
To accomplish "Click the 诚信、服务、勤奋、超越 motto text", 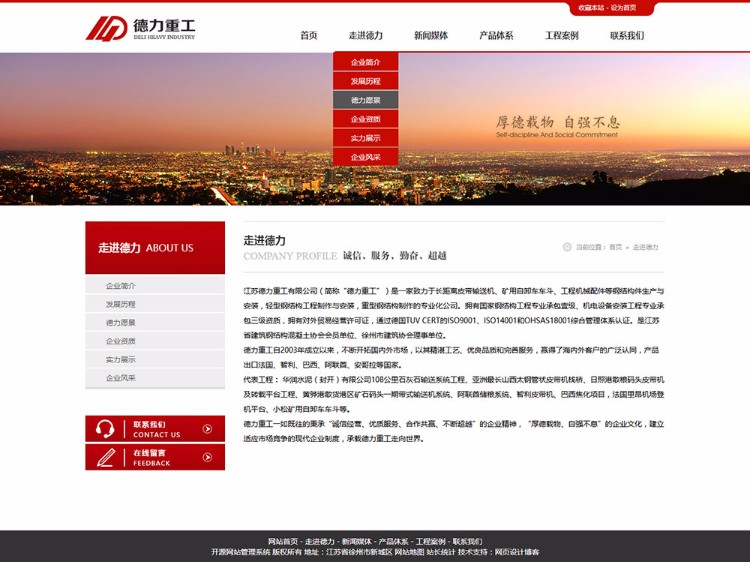I will 395,256.
